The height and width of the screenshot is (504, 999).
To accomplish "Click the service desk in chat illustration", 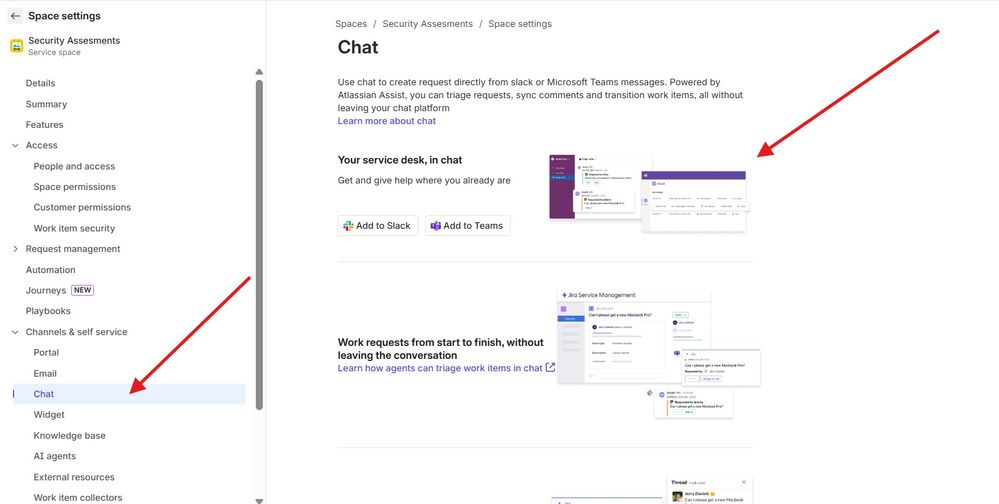I will pyautogui.click(x=647, y=193).
